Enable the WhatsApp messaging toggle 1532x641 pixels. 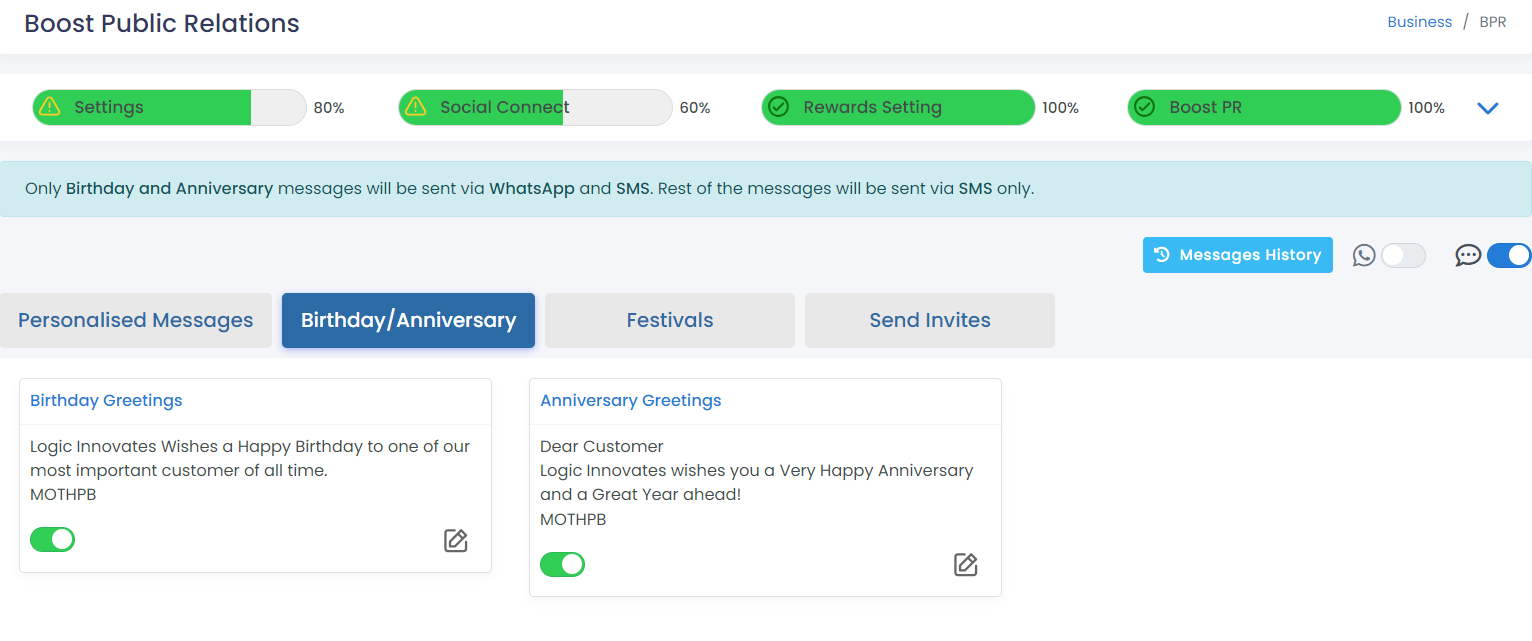click(x=1403, y=256)
